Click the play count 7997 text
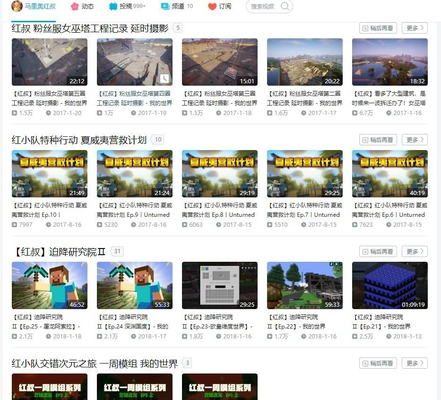This screenshot has width=441, height=400. point(26,225)
